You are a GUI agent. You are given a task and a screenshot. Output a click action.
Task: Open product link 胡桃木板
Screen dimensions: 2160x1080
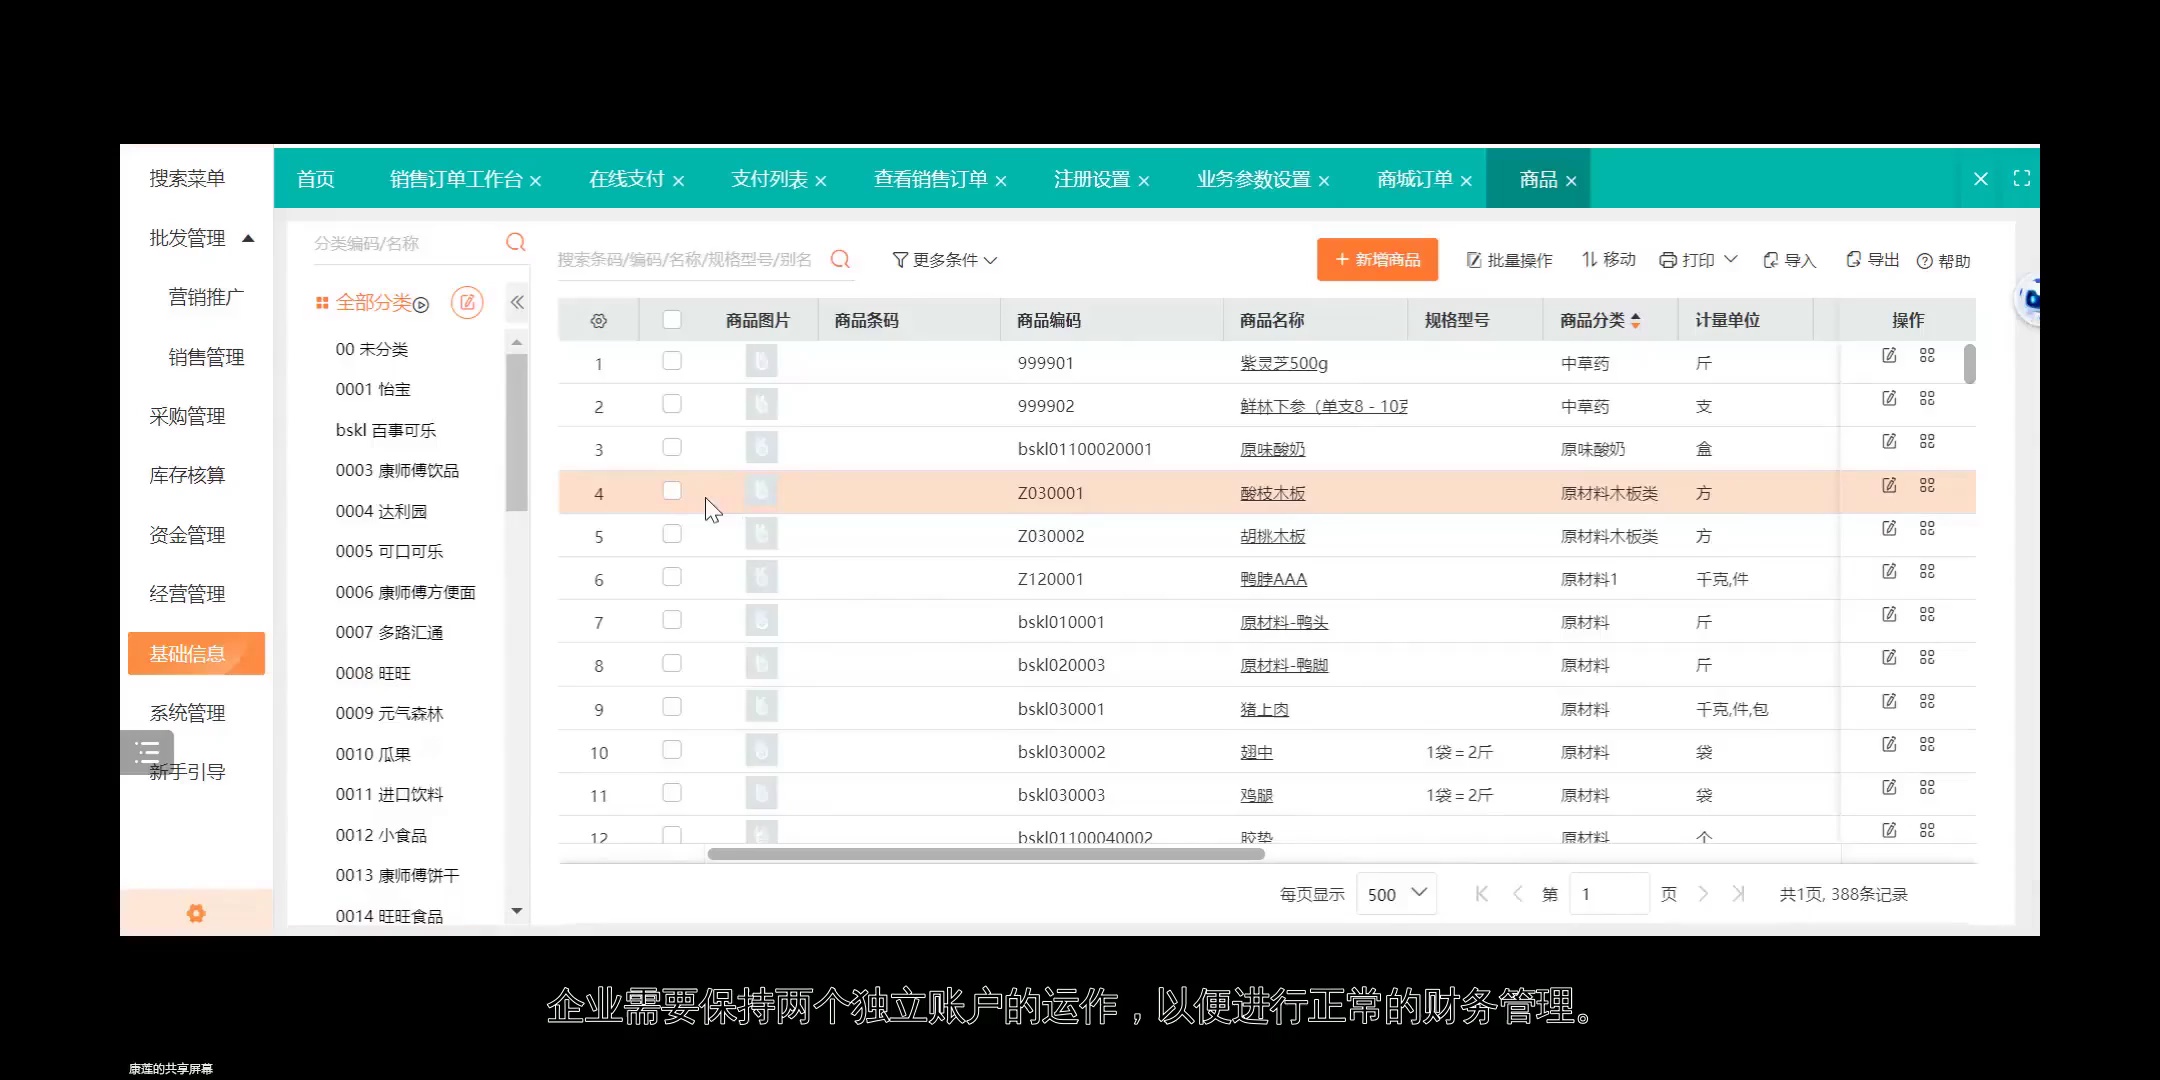pos(1274,535)
